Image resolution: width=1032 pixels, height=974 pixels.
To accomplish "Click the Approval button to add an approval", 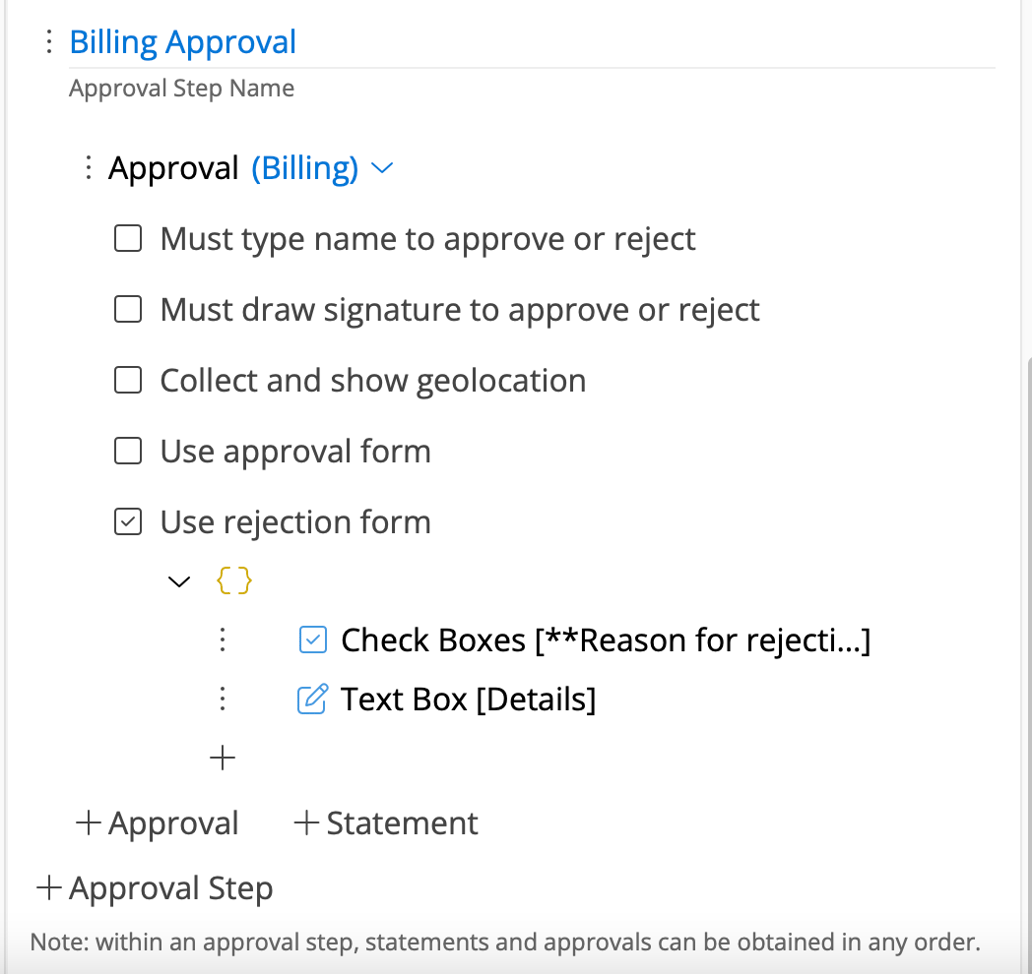I will [x=156, y=822].
